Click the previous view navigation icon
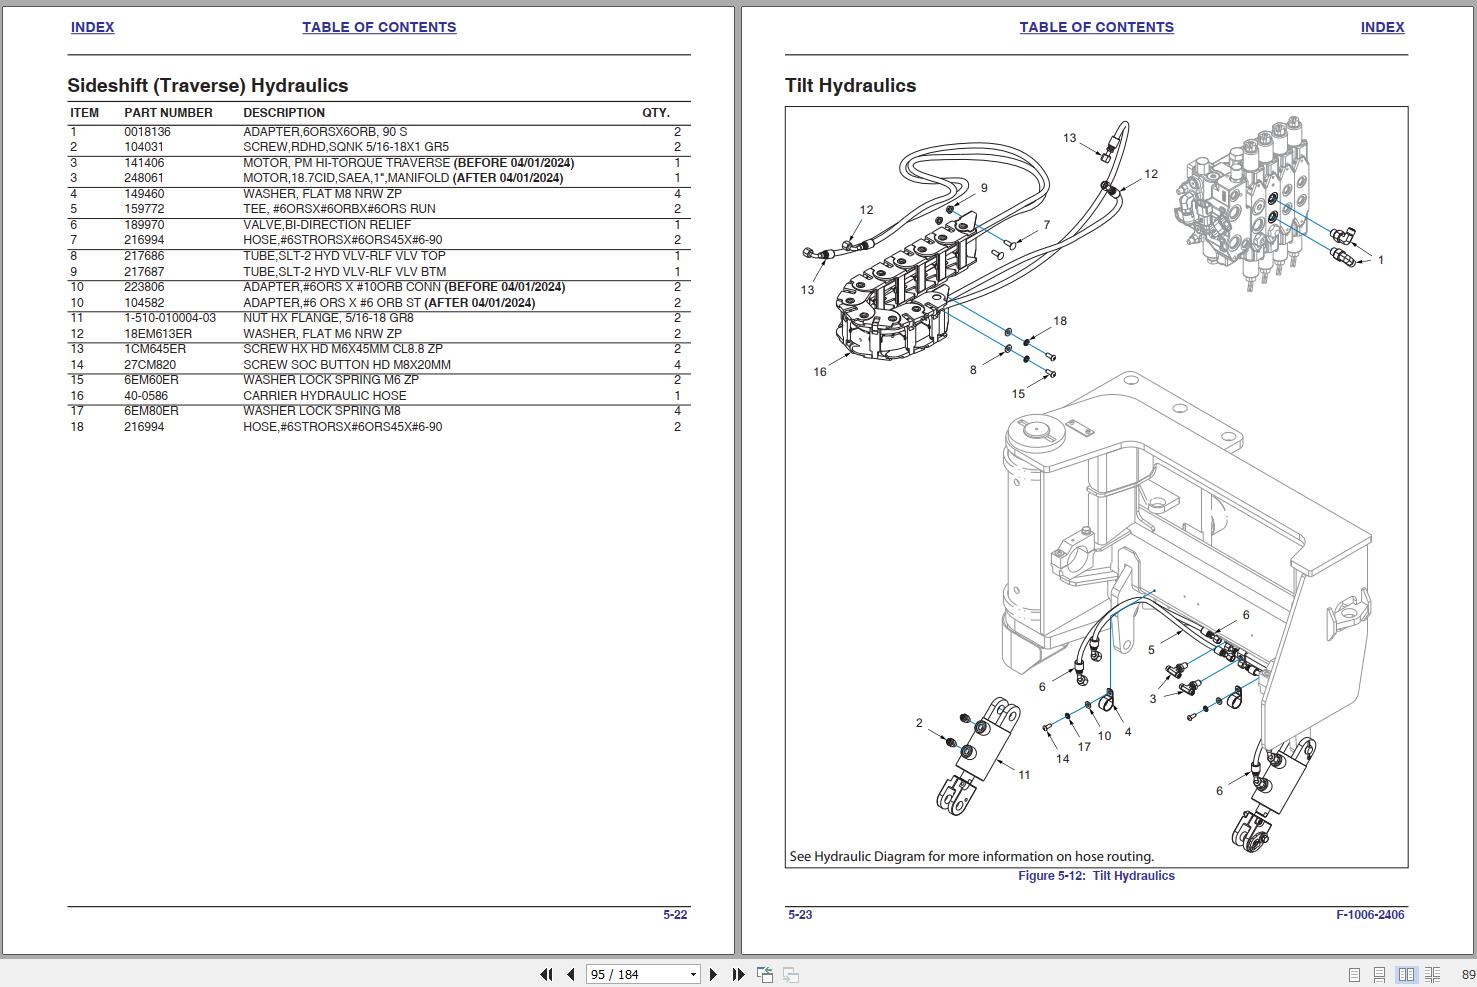 (765, 974)
